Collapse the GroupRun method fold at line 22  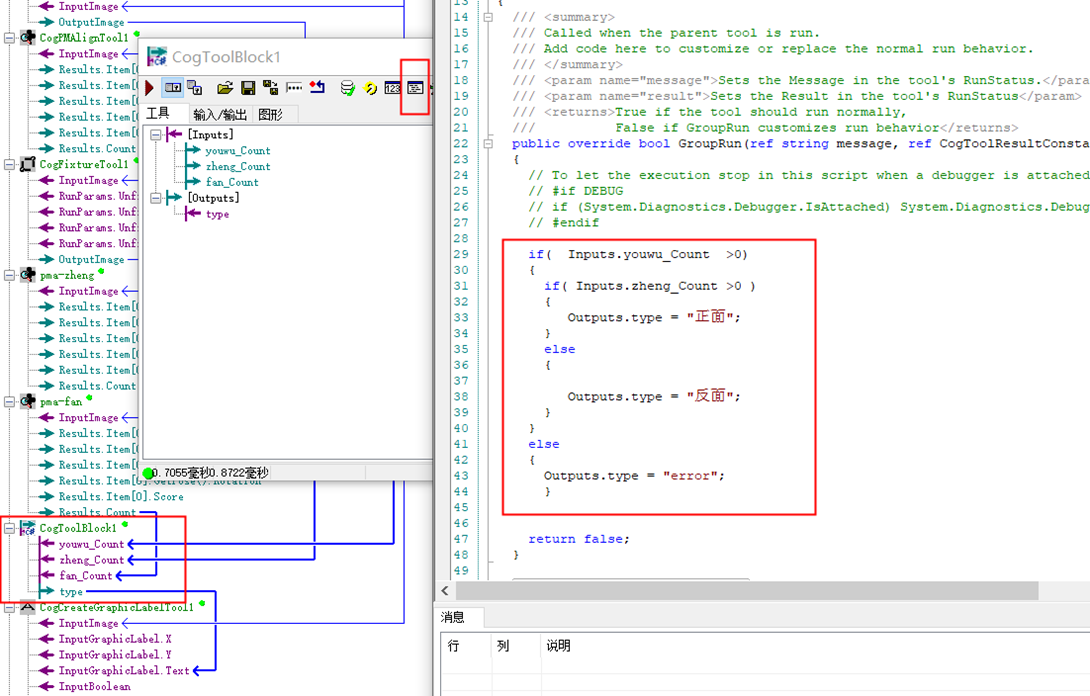point(488,143)
